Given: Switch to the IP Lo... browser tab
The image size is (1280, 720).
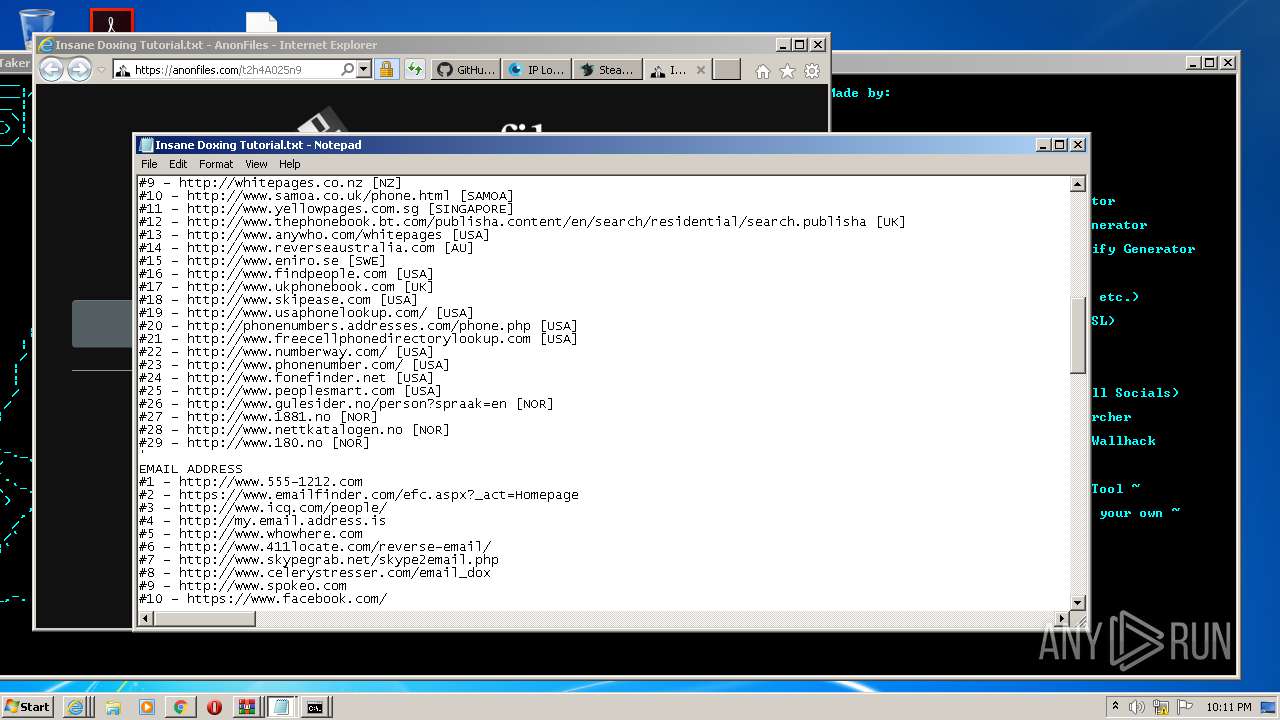Looking at the screenshot, I should [537, 70].
